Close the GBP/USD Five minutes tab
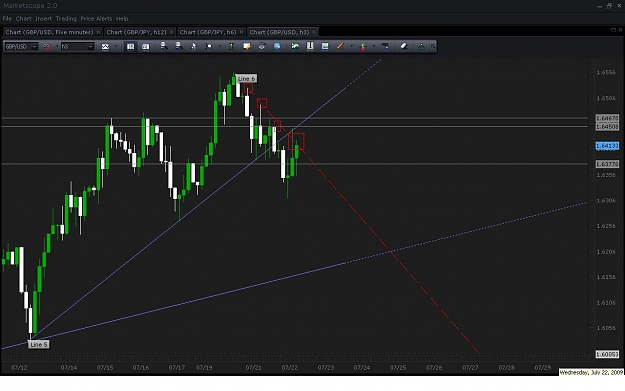The height and width of the screenshot is (391, 625). pos(98,32)
